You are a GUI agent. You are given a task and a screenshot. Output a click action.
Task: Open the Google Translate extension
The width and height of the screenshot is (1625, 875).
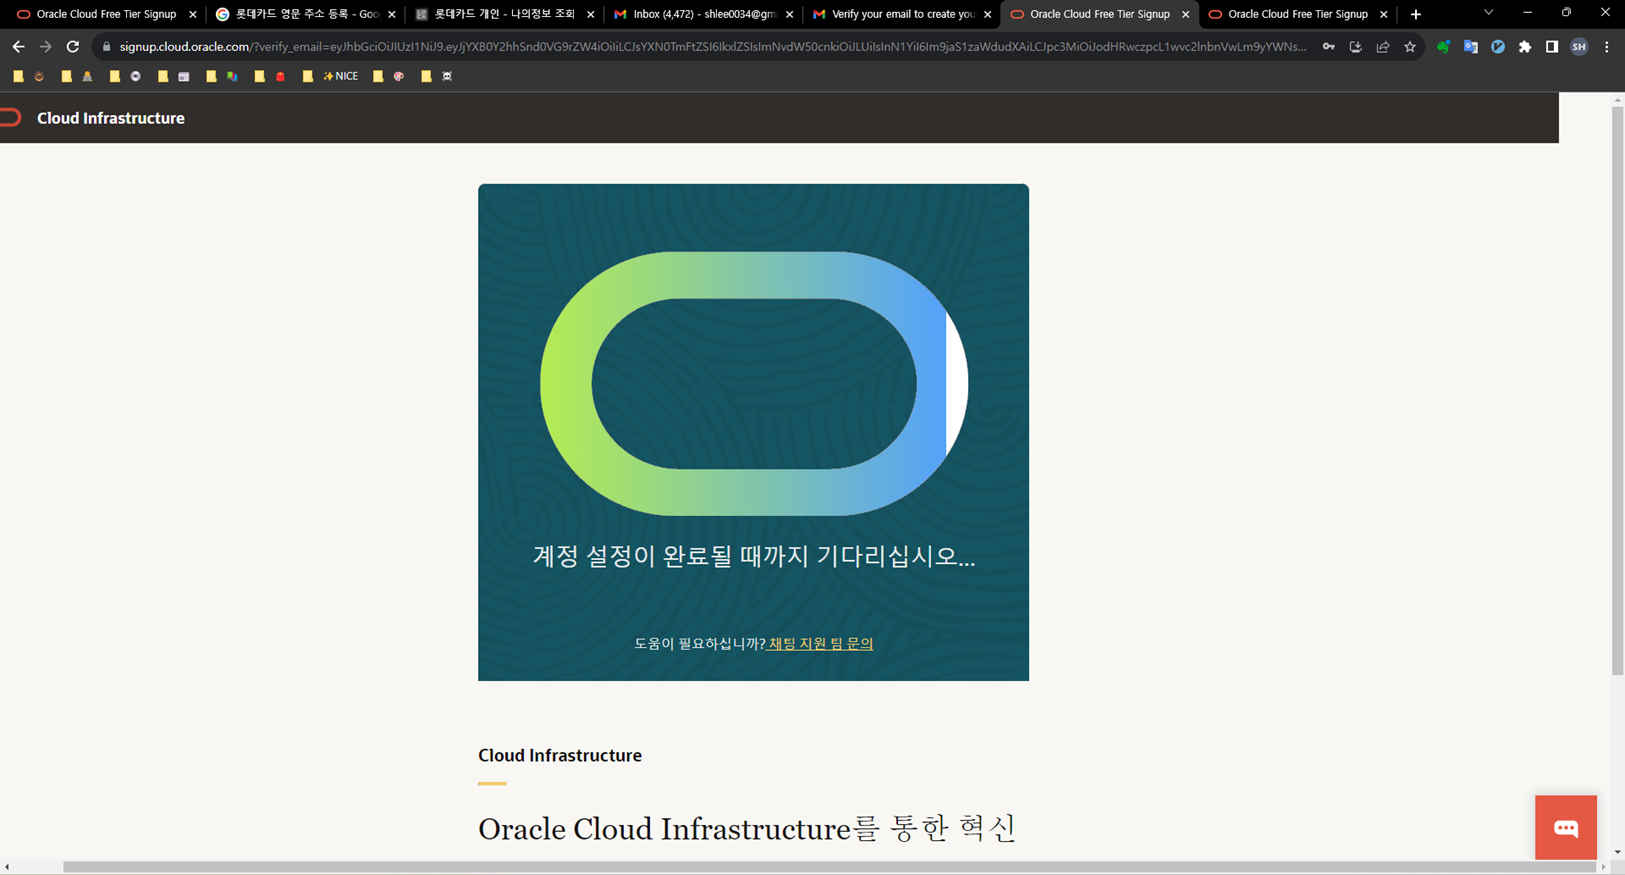pos(1471,47)
